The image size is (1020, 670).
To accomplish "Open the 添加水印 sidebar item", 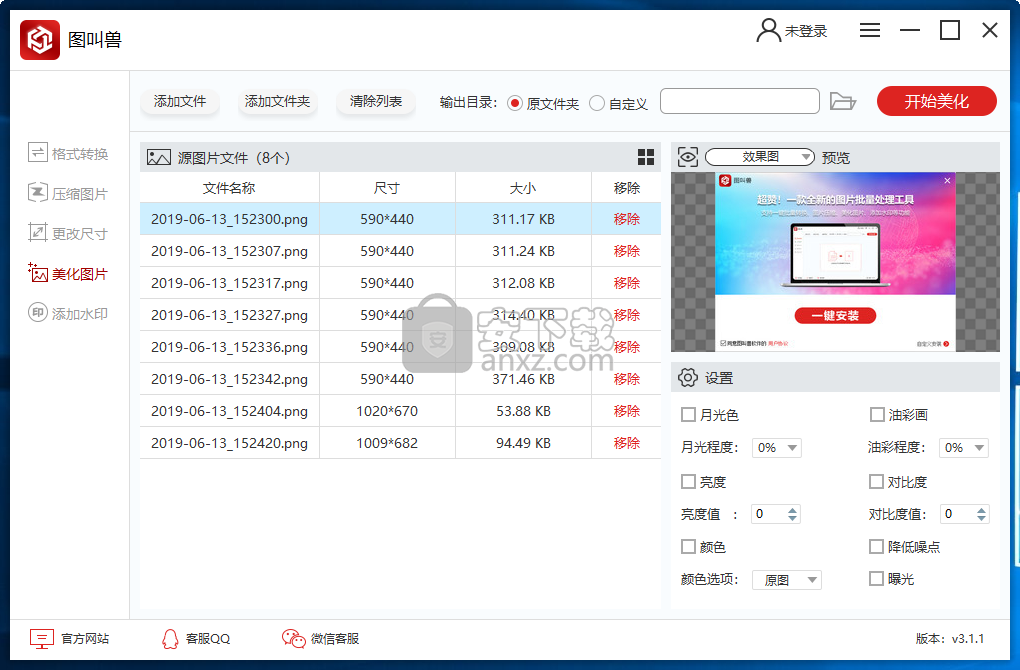I will click(68, 314).
